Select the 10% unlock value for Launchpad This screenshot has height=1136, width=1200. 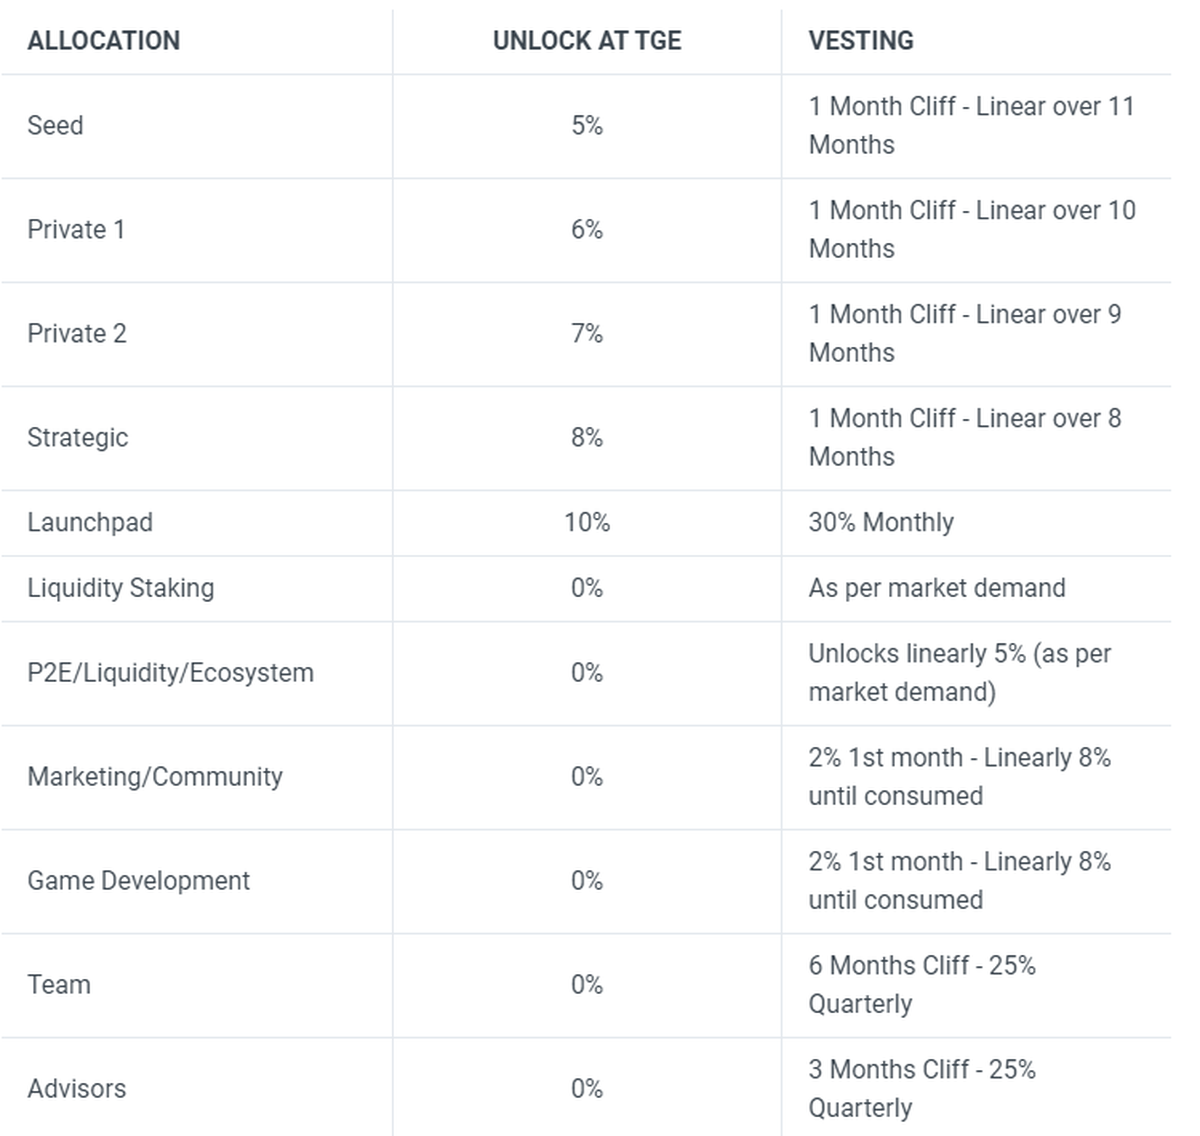click(x=587, y=523)
